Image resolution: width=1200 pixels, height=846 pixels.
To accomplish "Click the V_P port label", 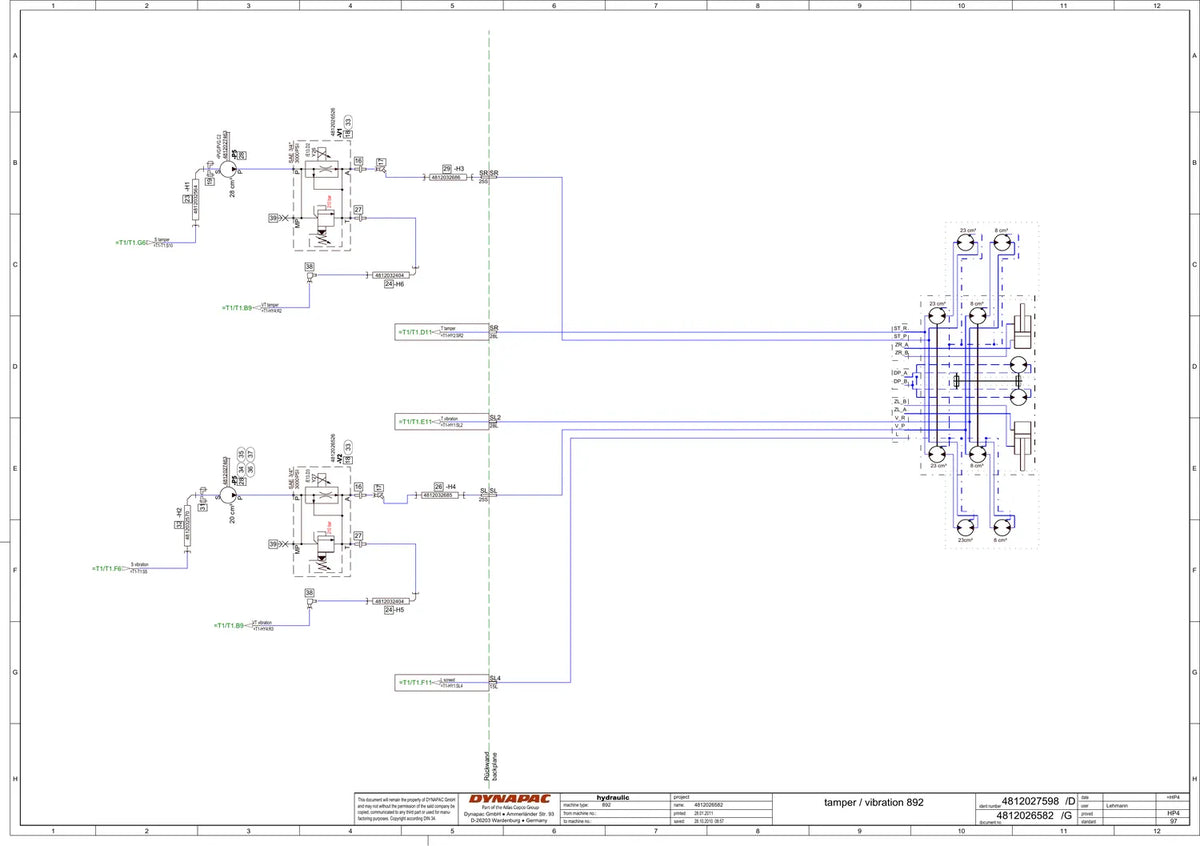I will coord(900,427).
